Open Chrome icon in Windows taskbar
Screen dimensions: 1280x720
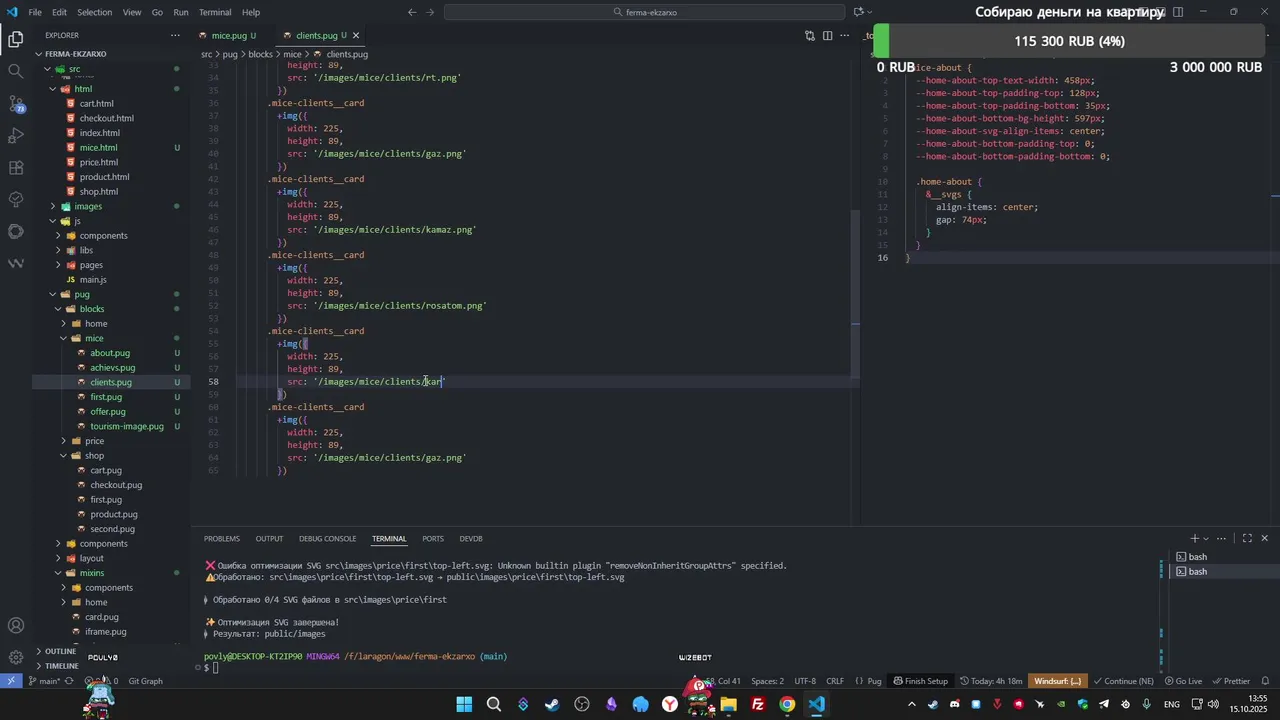pyautogui.click(x=787, y=705)
